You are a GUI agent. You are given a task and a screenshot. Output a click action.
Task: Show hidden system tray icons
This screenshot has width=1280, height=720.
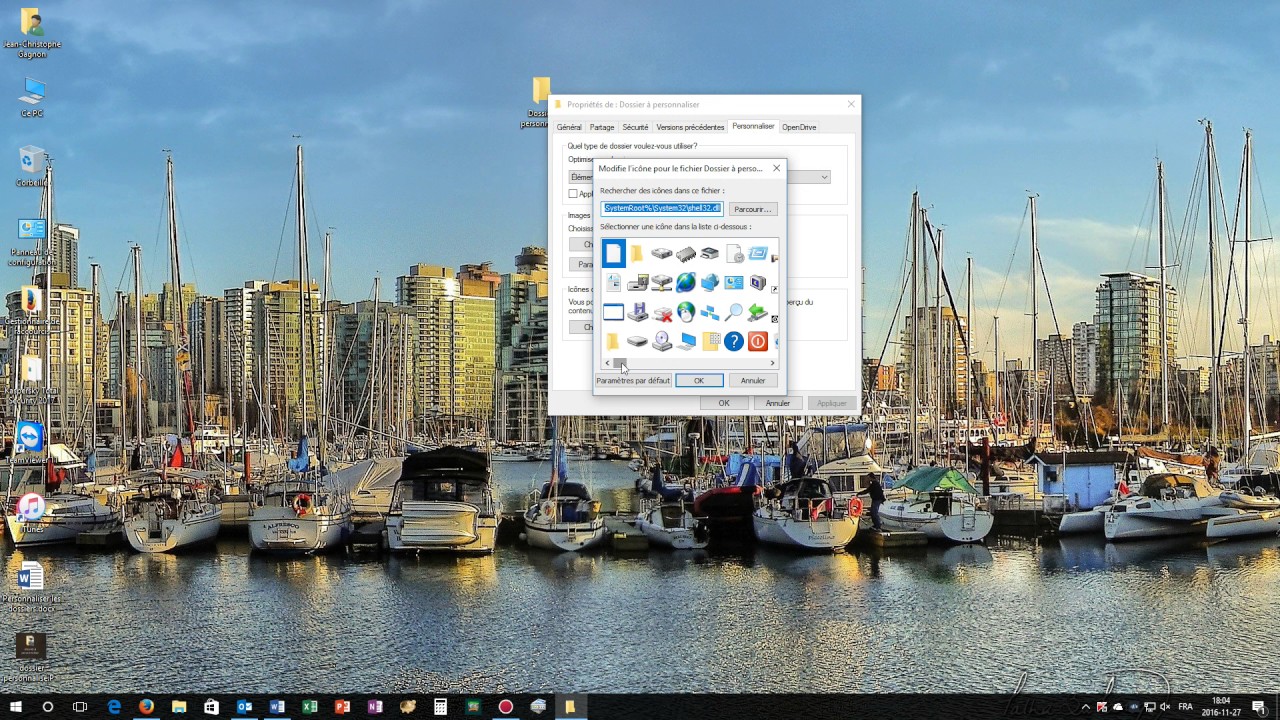[1086, 707]
